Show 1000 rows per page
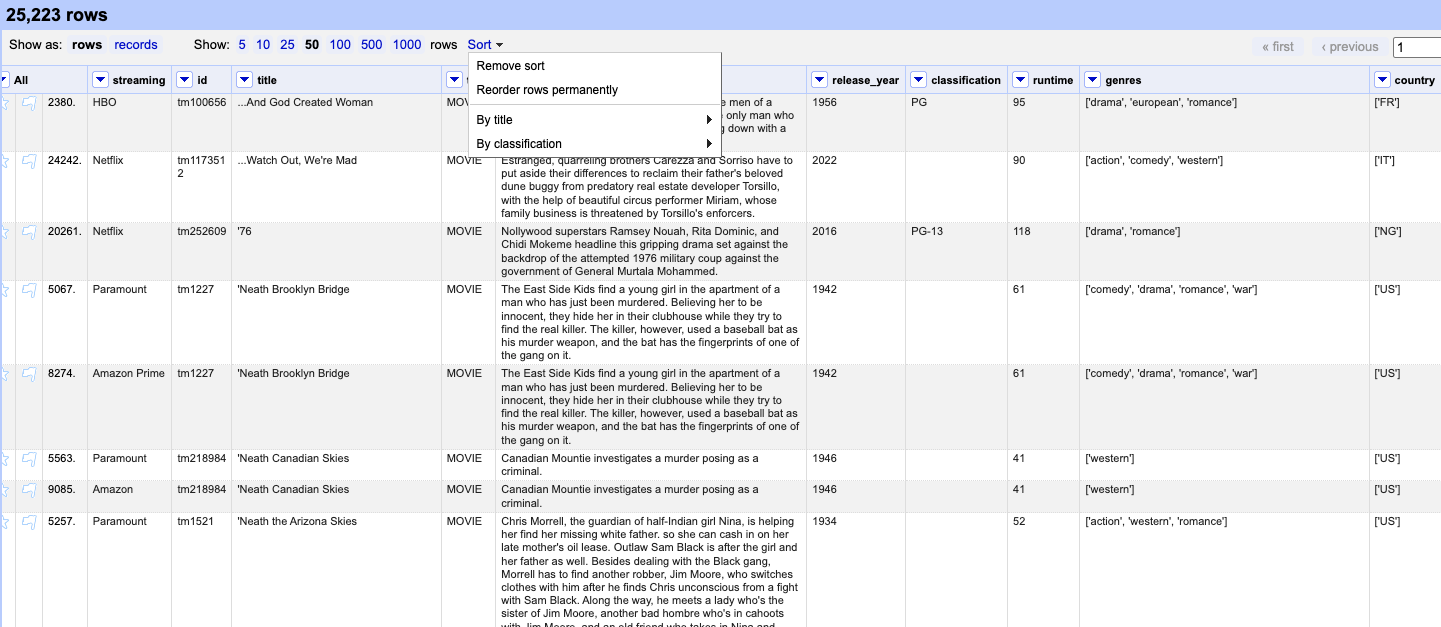 pos(407,45)
